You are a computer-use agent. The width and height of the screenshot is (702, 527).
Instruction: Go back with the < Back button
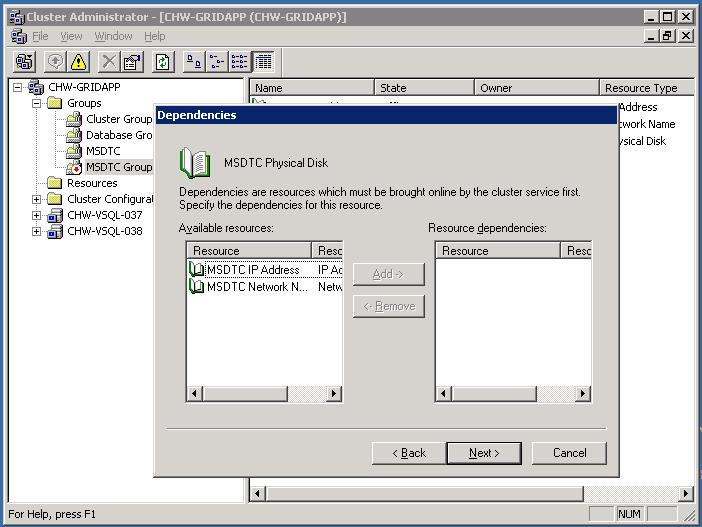point(409,453)
